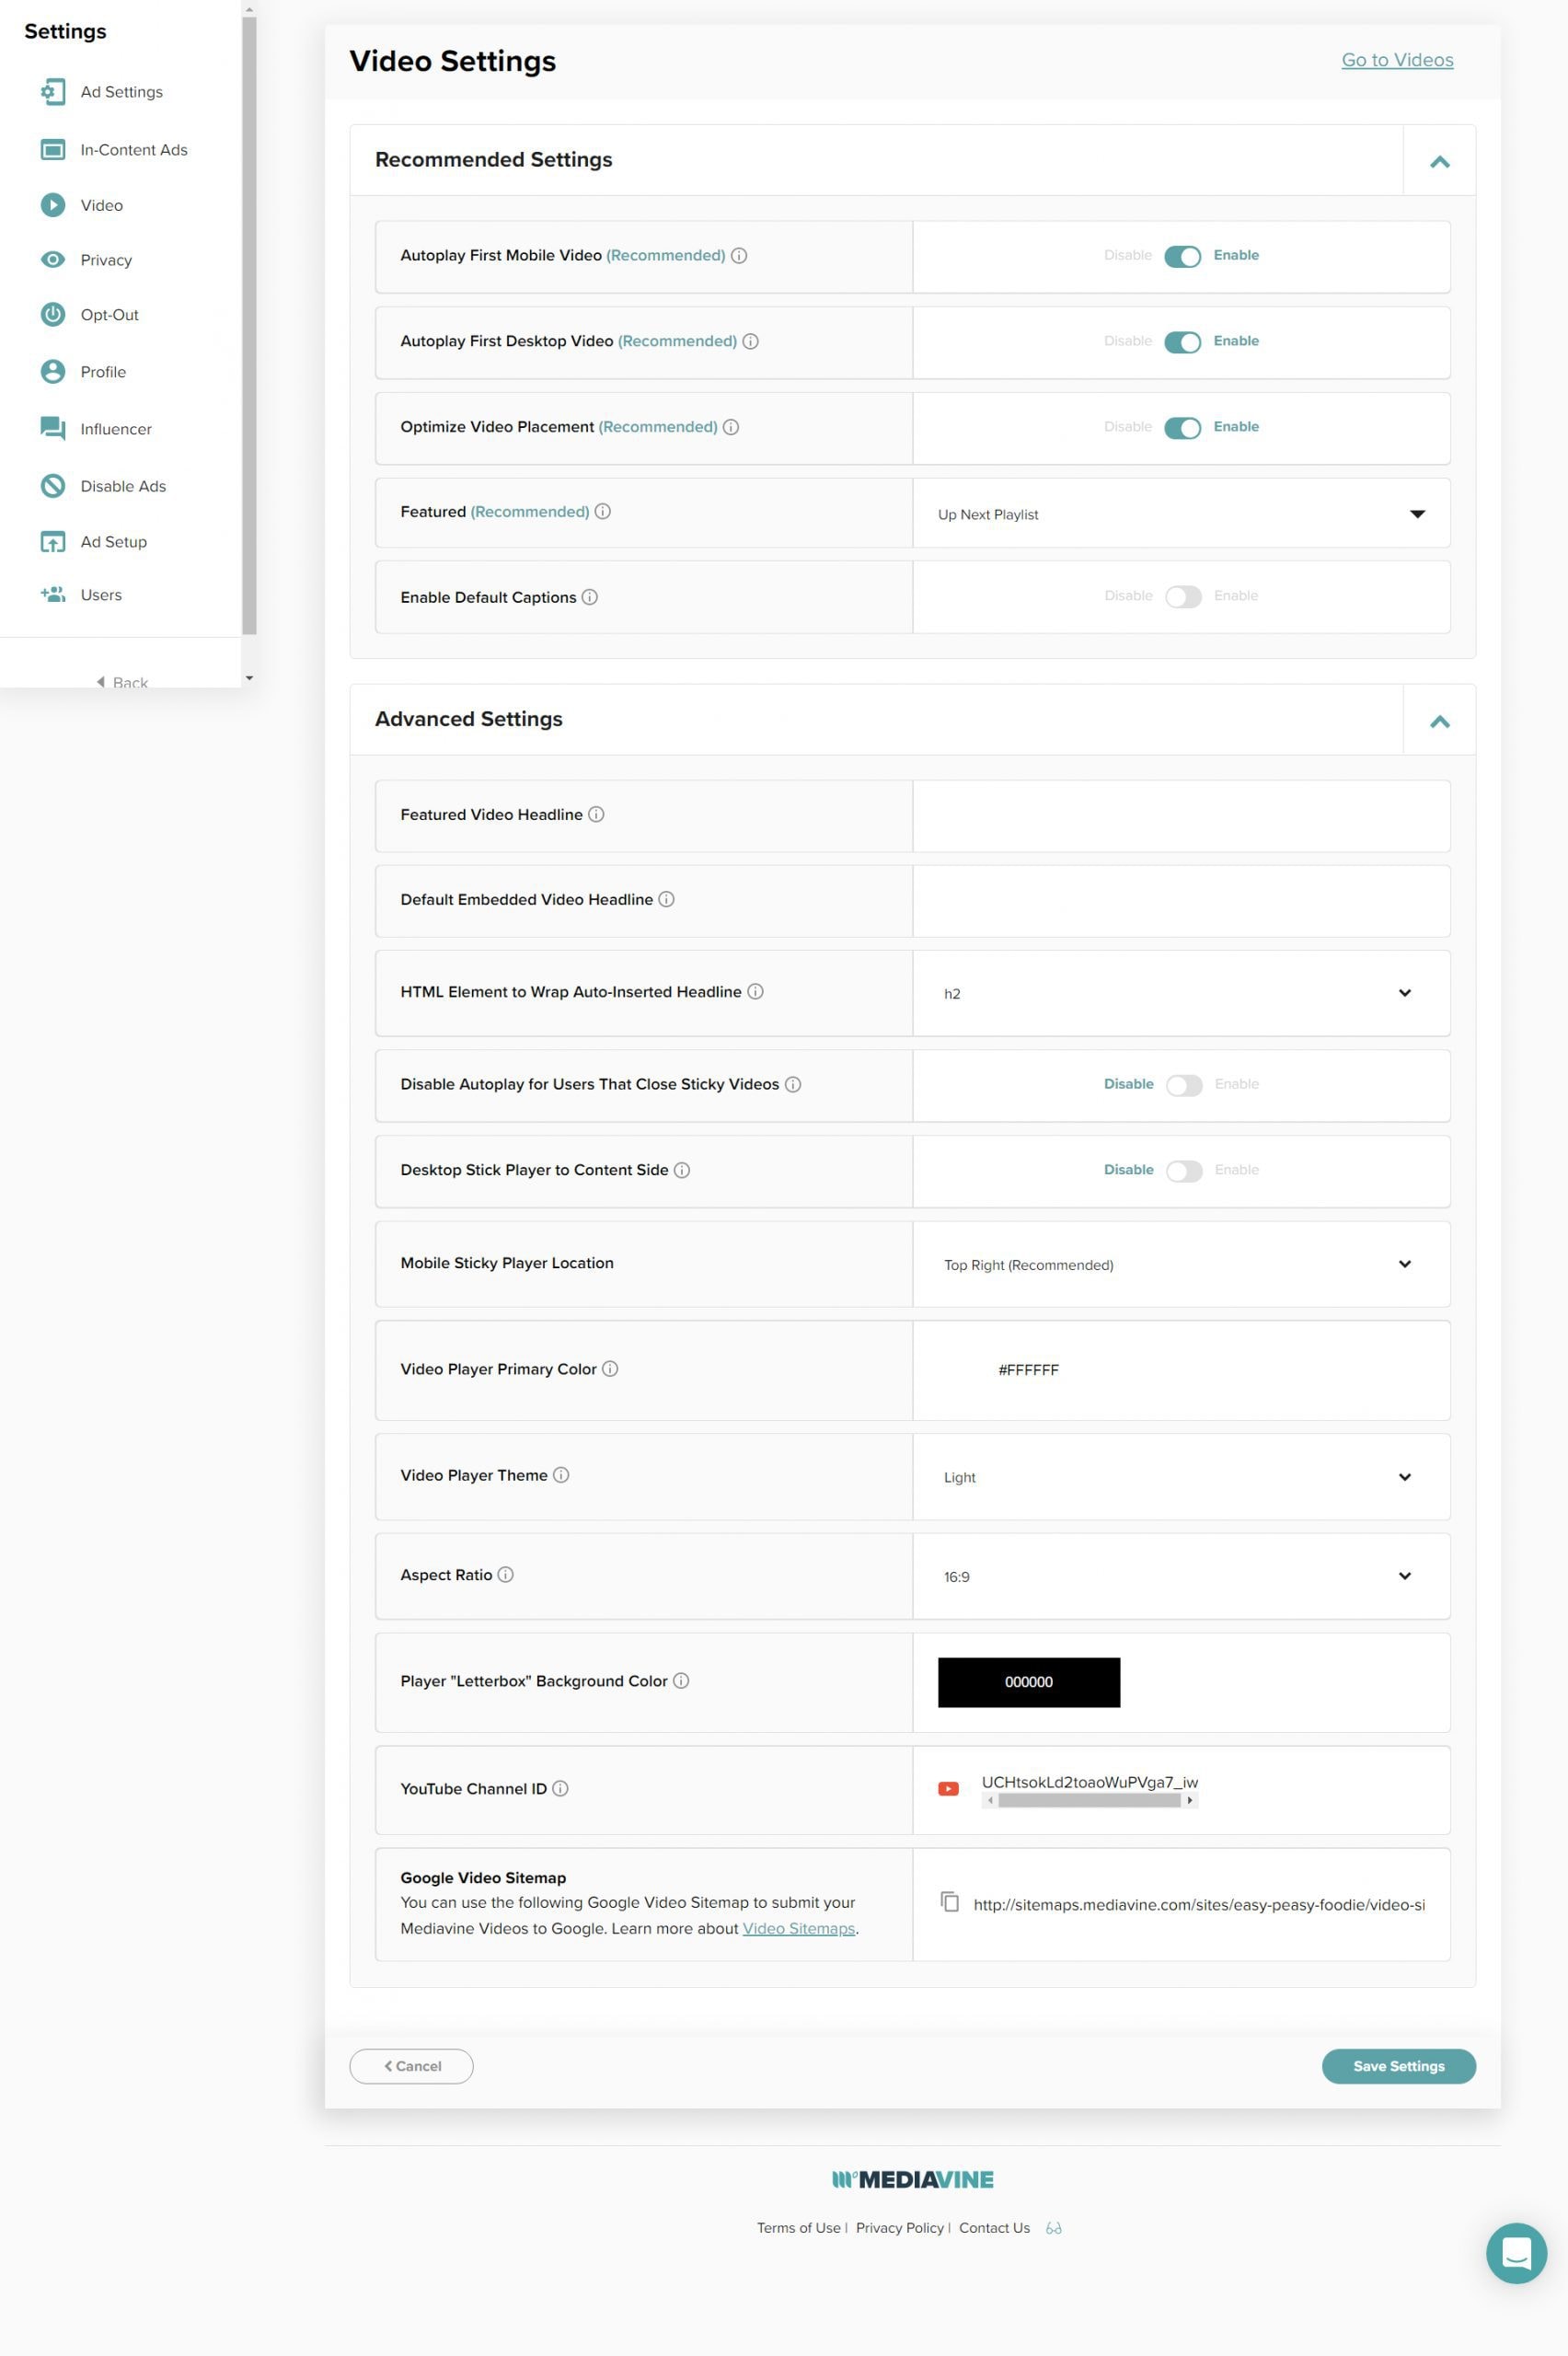The height and width of the screenshot is (2356, 1568).
Task: Open info icon for Disable Autoplay Sticky Videos
Action: (x=793, y=1085)
